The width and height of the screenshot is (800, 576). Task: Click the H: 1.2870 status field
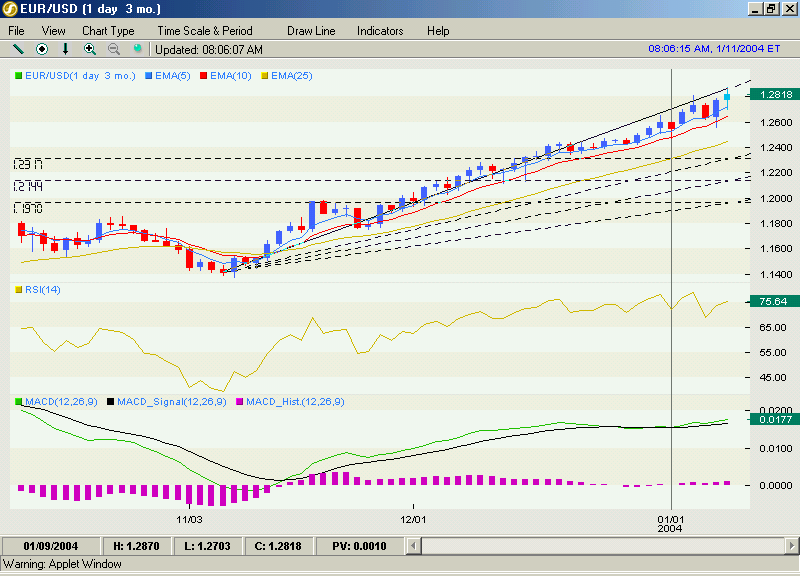(136, 546)
